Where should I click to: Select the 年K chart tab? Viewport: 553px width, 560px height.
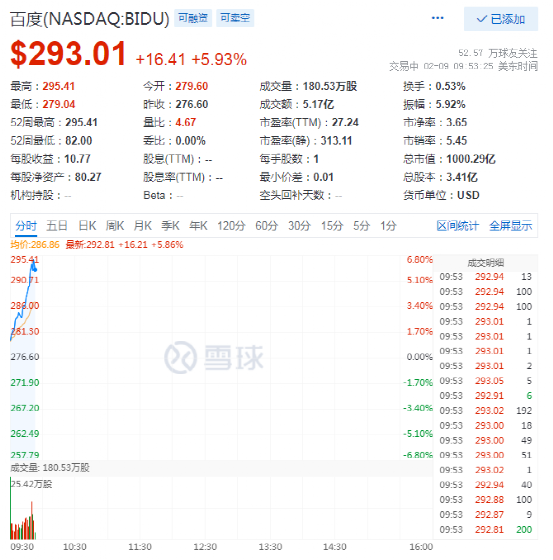[x=198, y=226]
